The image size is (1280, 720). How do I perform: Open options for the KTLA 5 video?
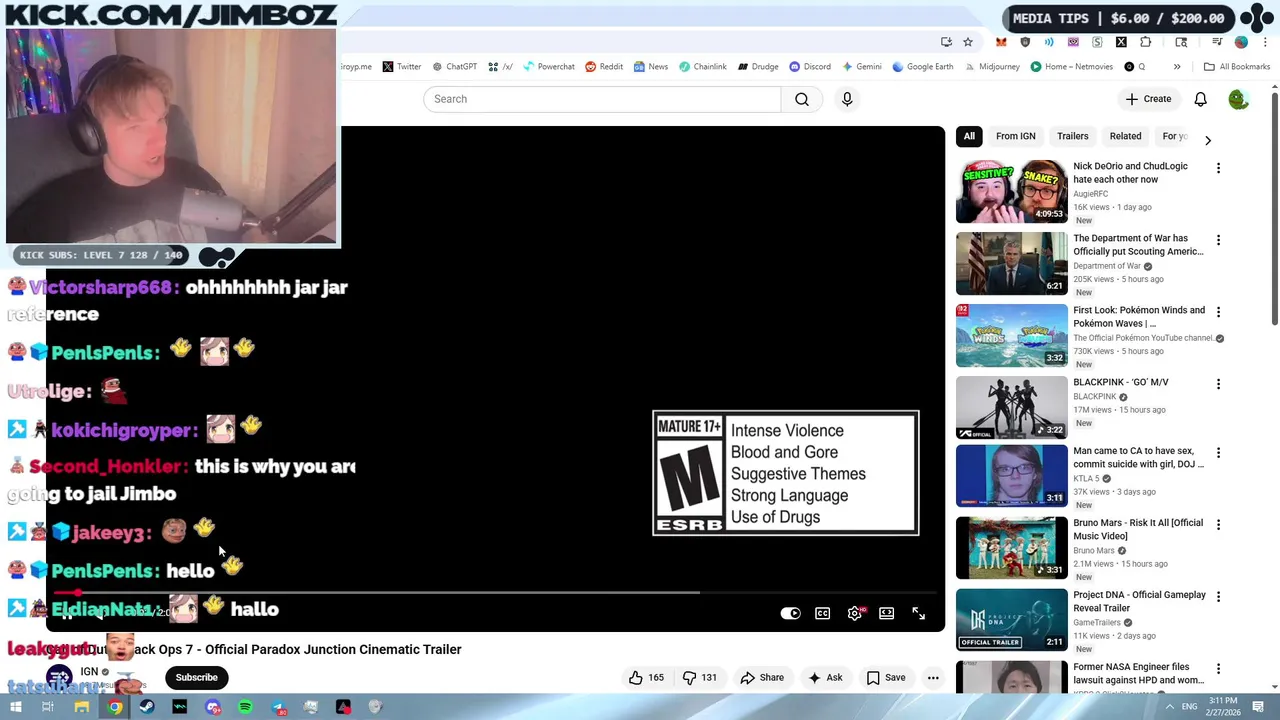[1218, 453]
